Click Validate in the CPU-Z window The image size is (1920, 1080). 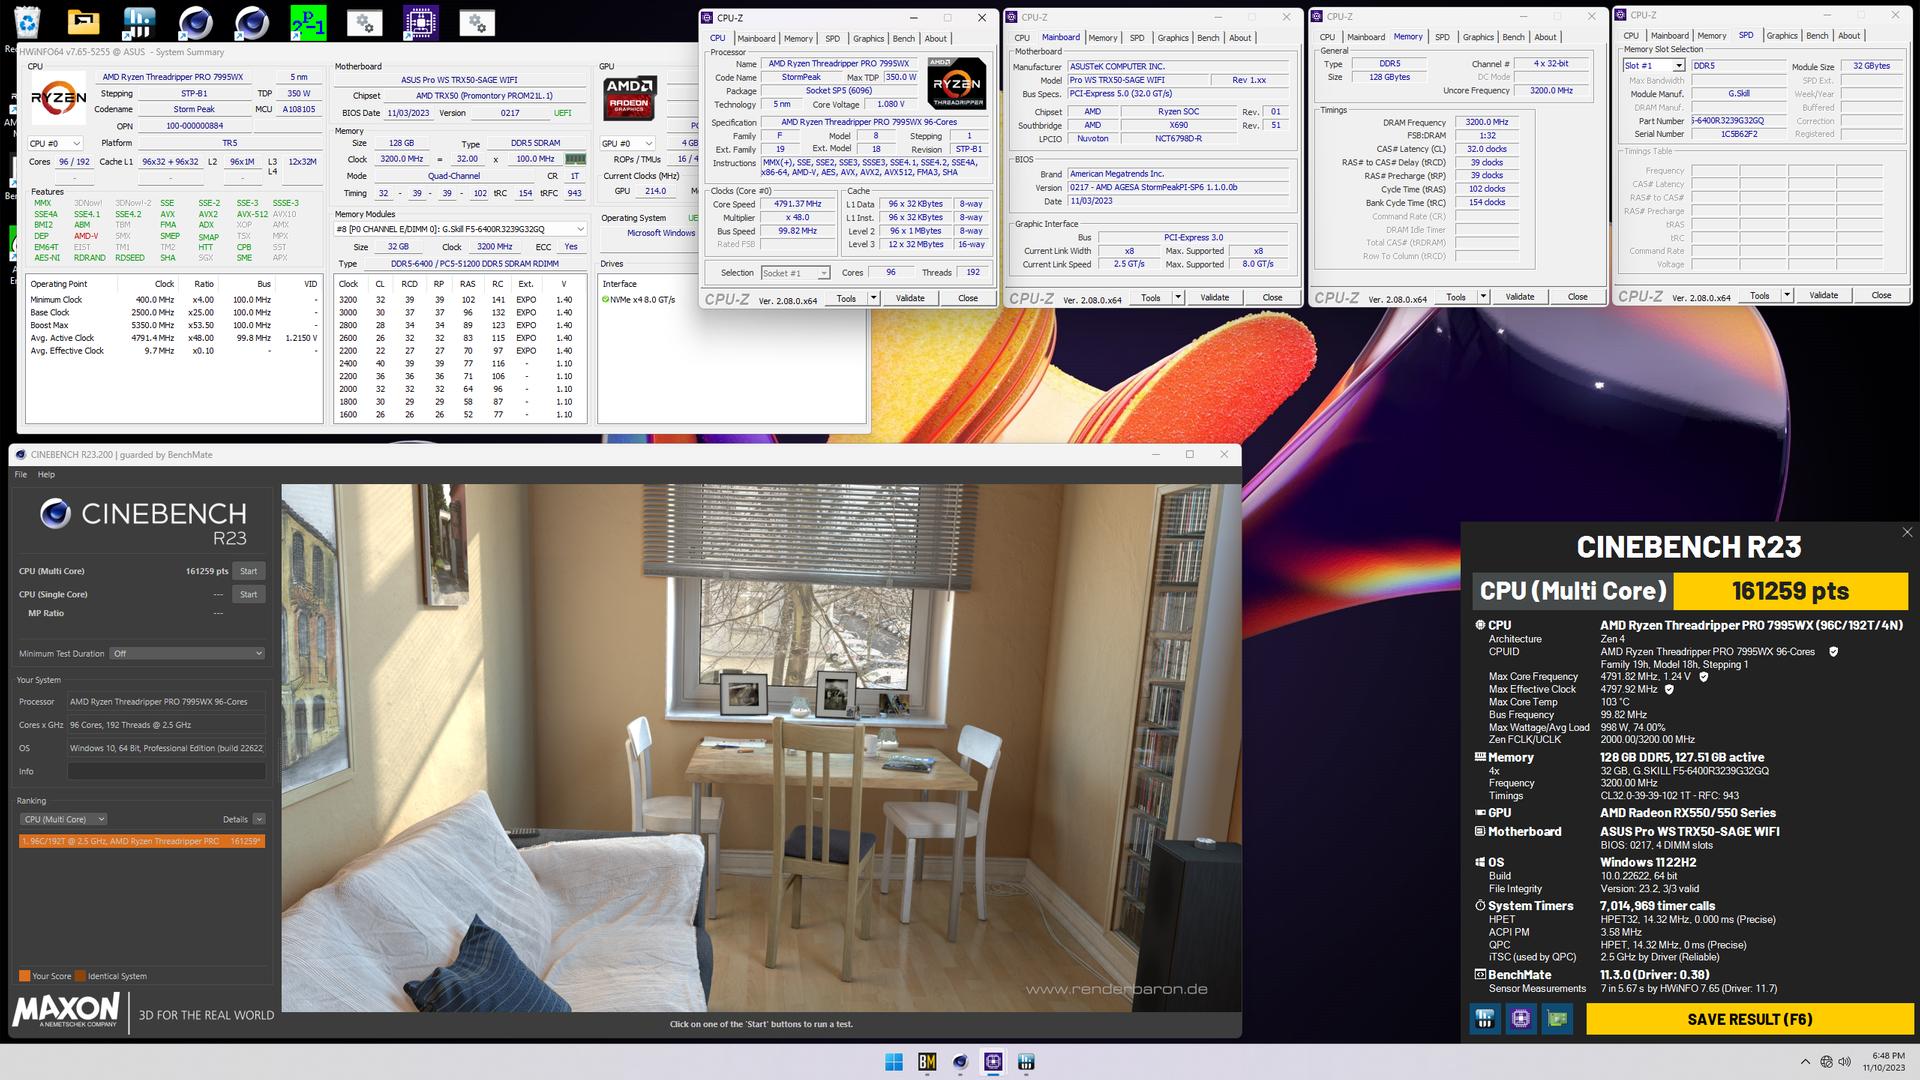909,297
